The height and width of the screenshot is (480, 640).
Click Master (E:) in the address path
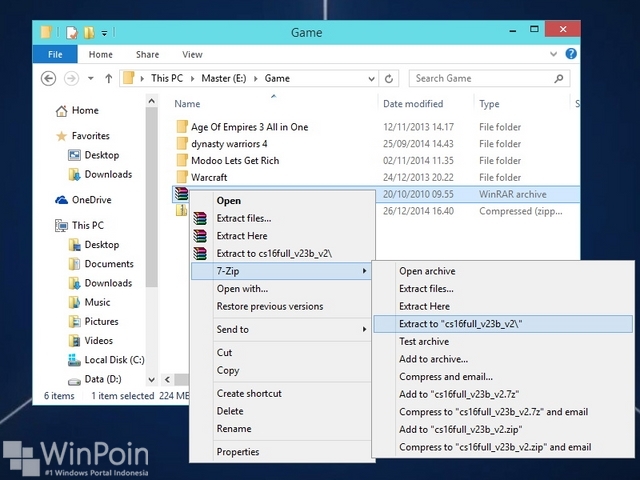click(224, 78)
